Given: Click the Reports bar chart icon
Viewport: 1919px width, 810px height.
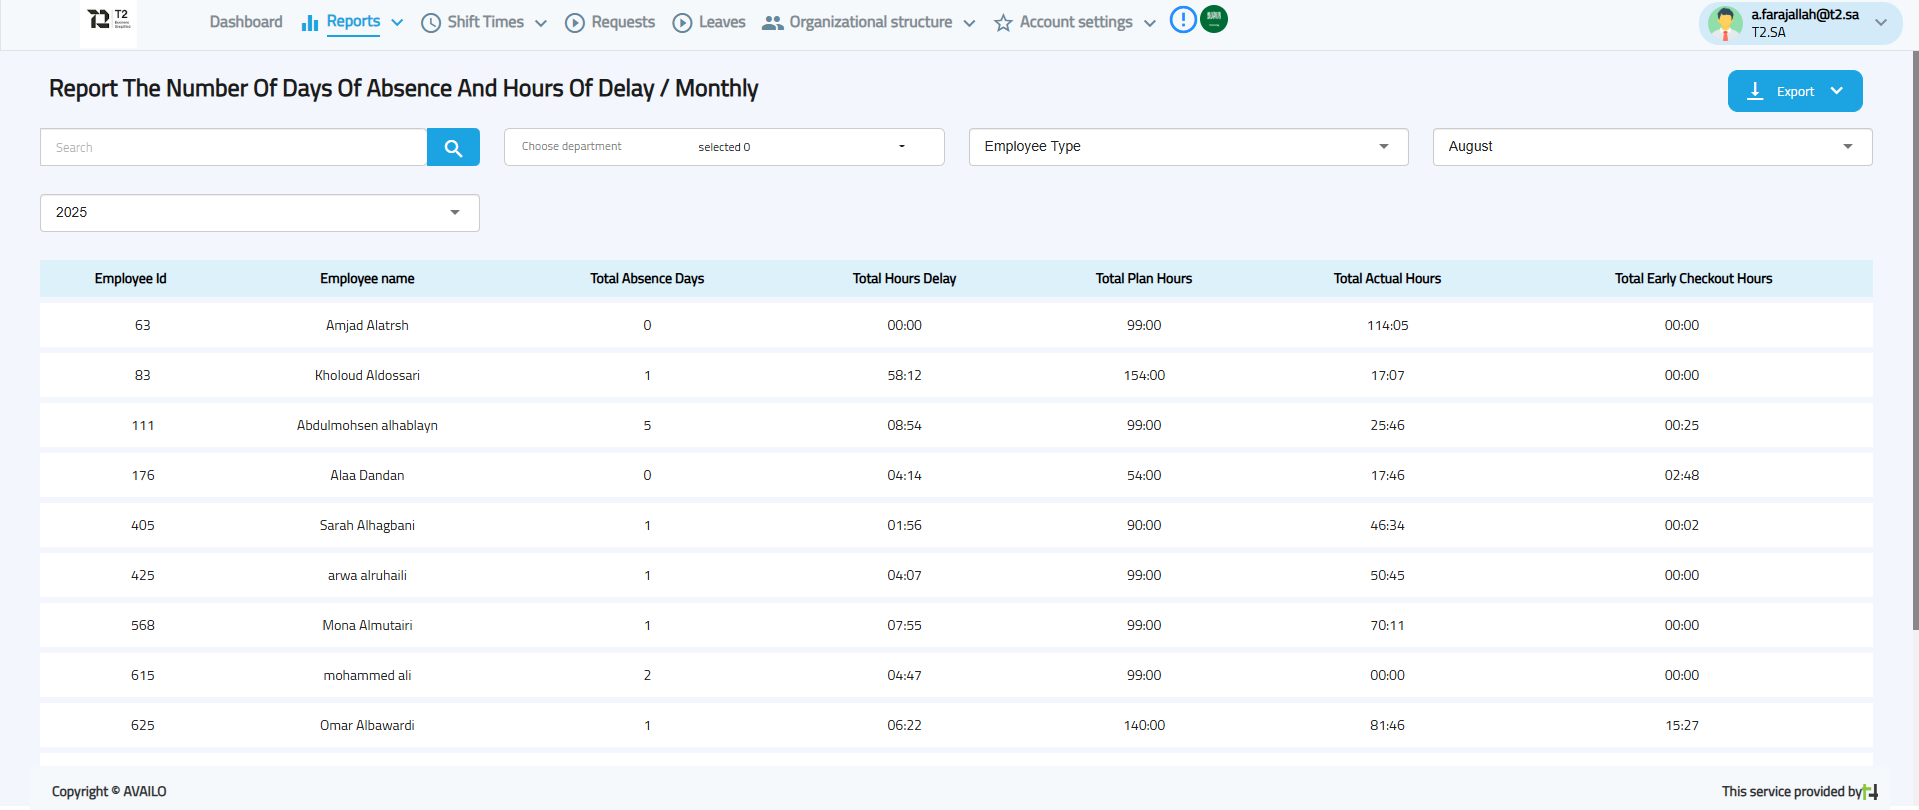Looking at the screenshot, I should (310, 23).
